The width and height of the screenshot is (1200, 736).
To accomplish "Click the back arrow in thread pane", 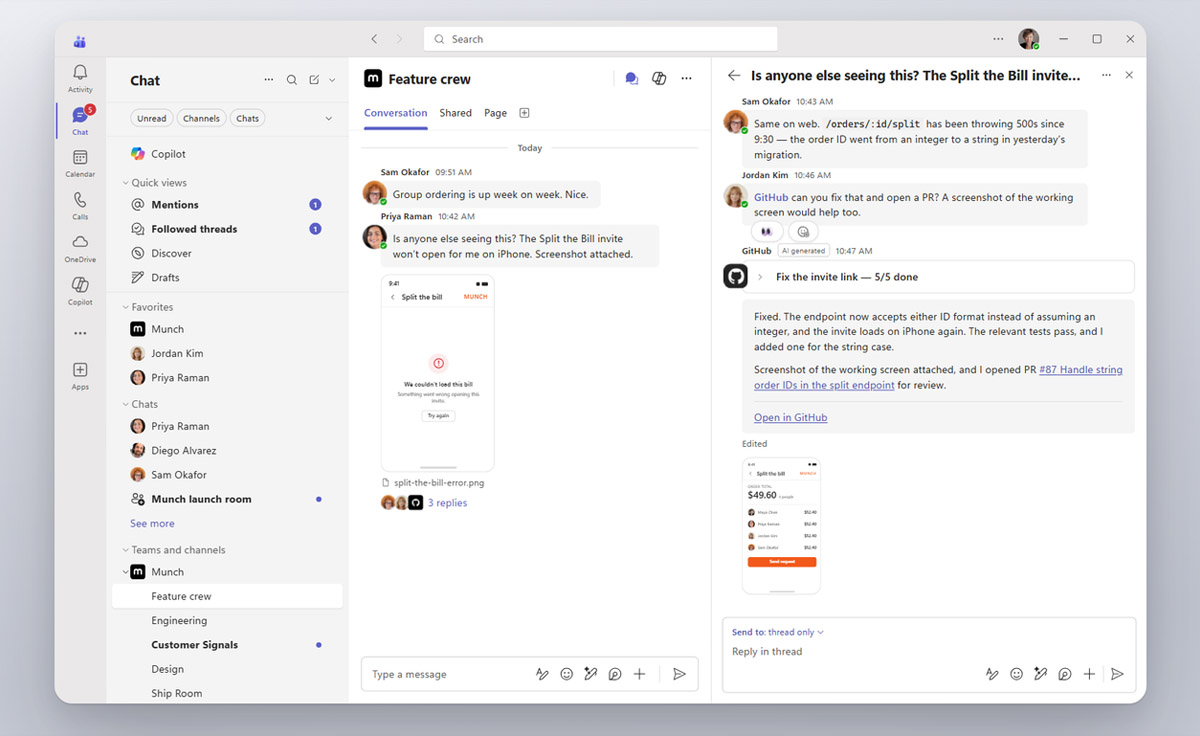I will 734,75.
